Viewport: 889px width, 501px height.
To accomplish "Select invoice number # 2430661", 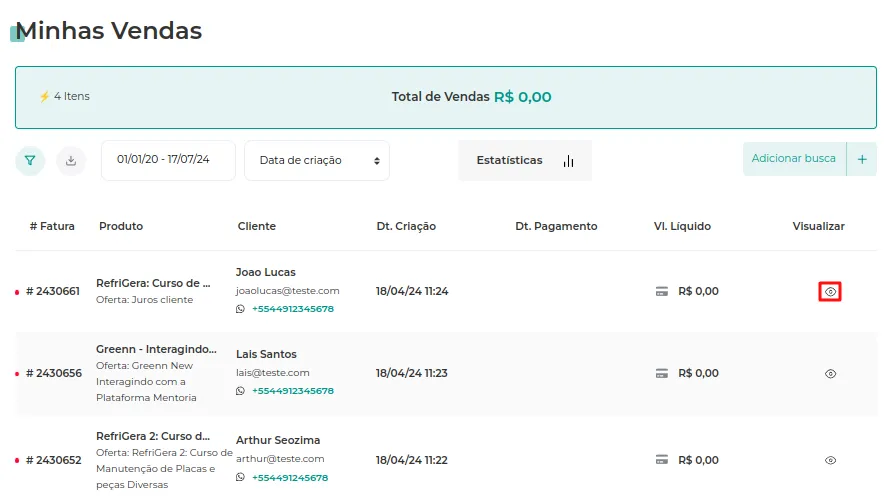I will 53,291.
